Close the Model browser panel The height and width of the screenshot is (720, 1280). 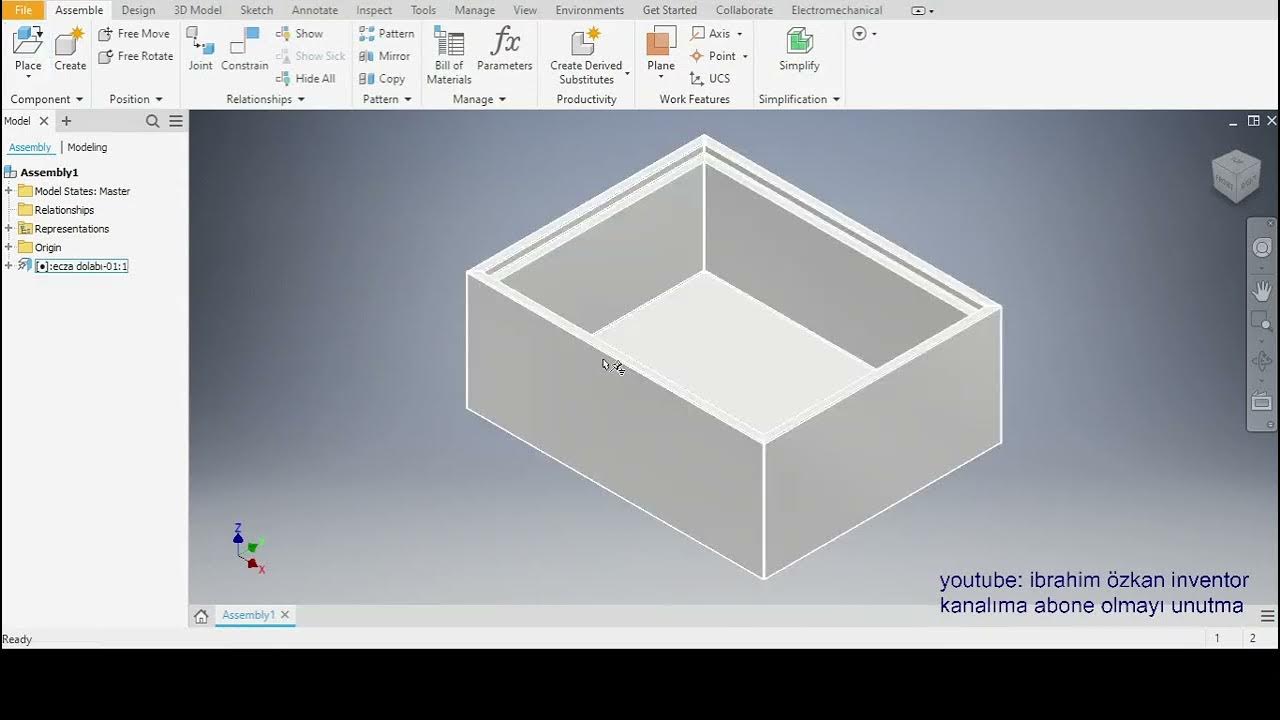(44, 121)
